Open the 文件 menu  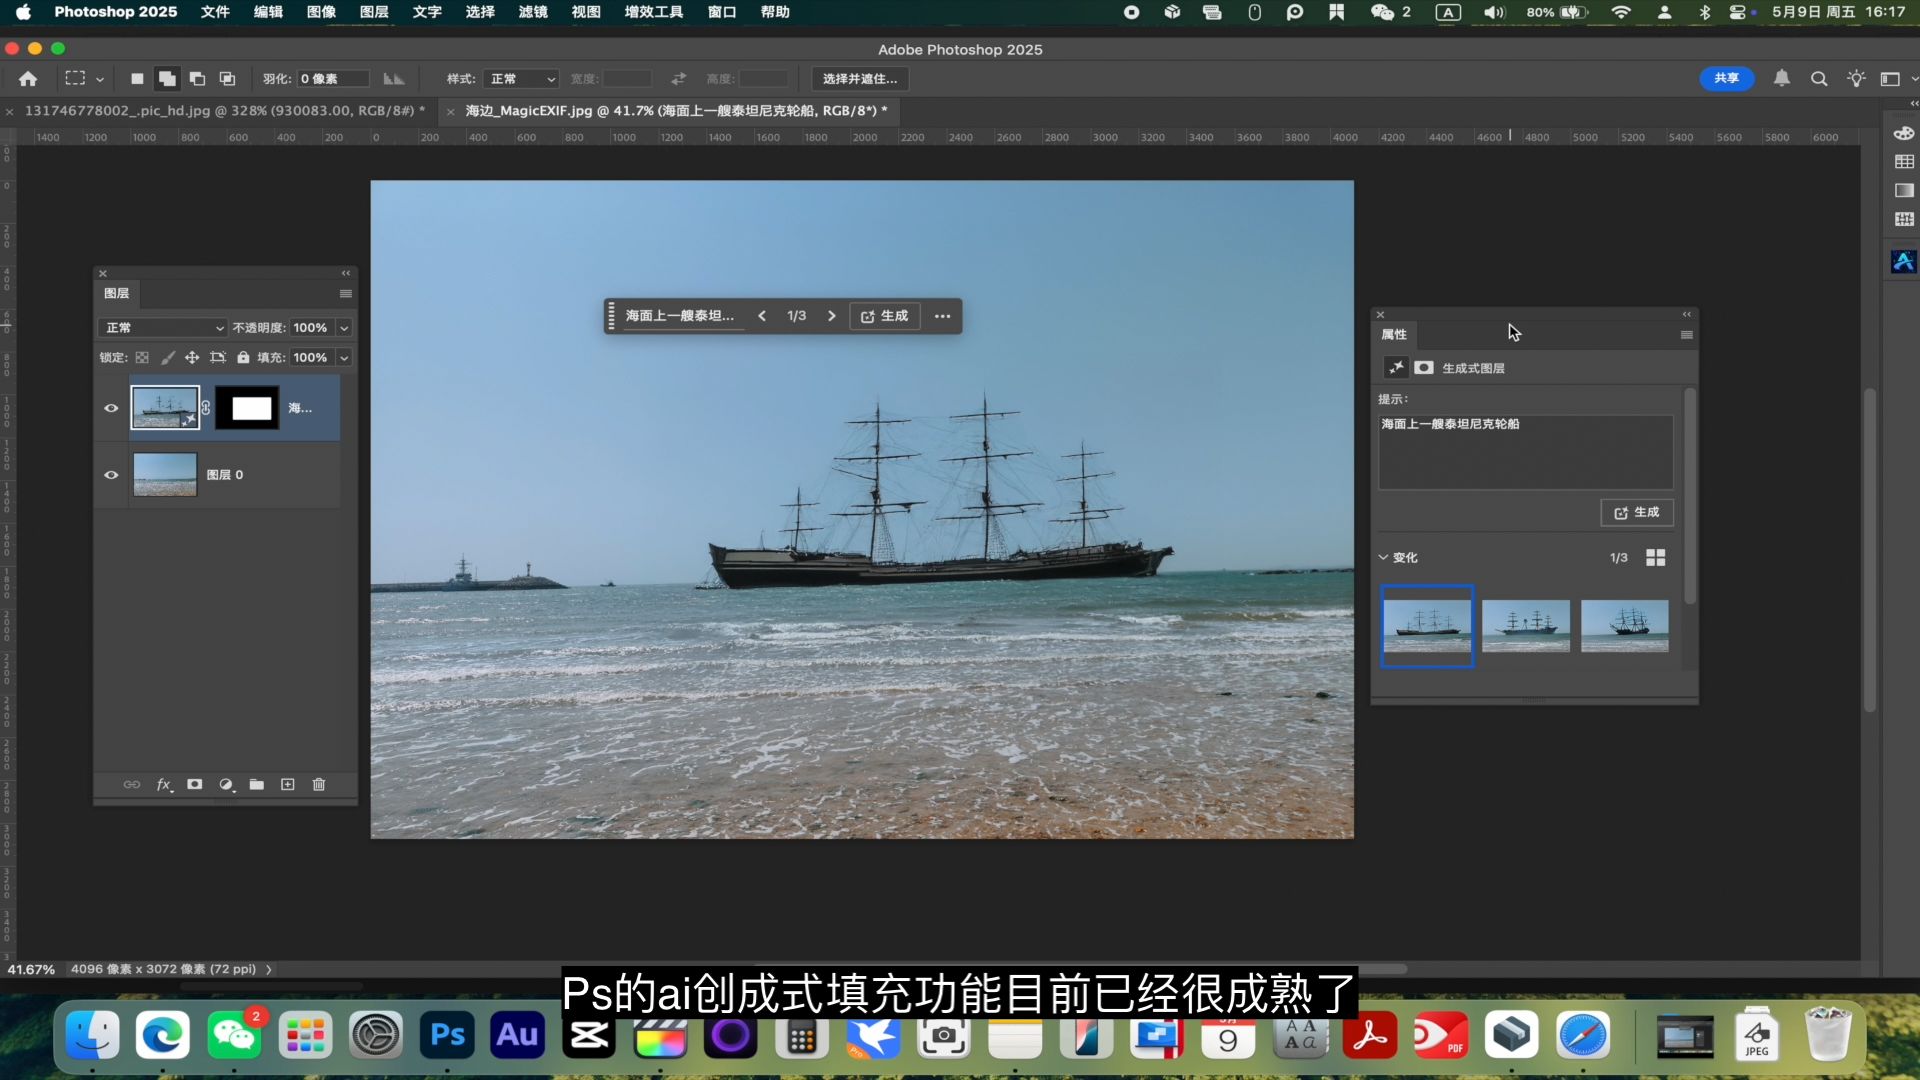(215, 12)
